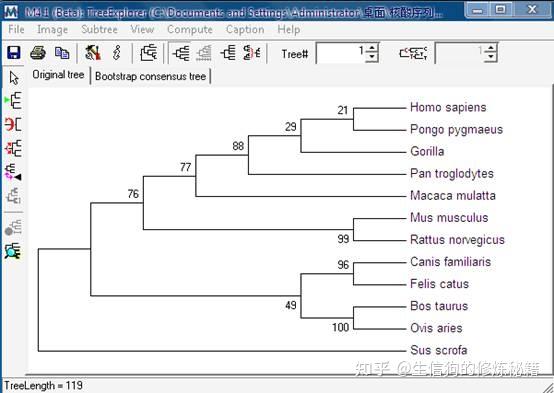Screen dimensions: 554x393
Task: Open the Compute menu
Action: (190, 30)
